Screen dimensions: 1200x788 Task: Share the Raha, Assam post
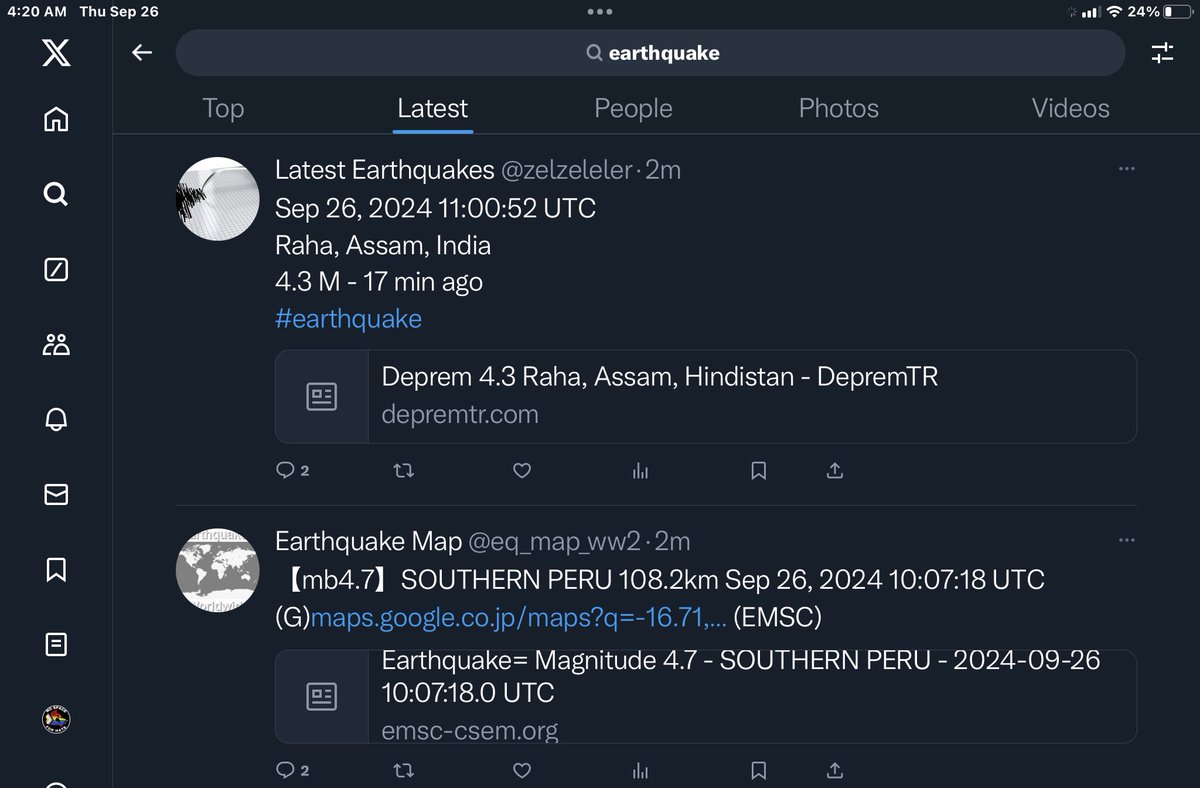pyautogui.click(x=835, y=470)
